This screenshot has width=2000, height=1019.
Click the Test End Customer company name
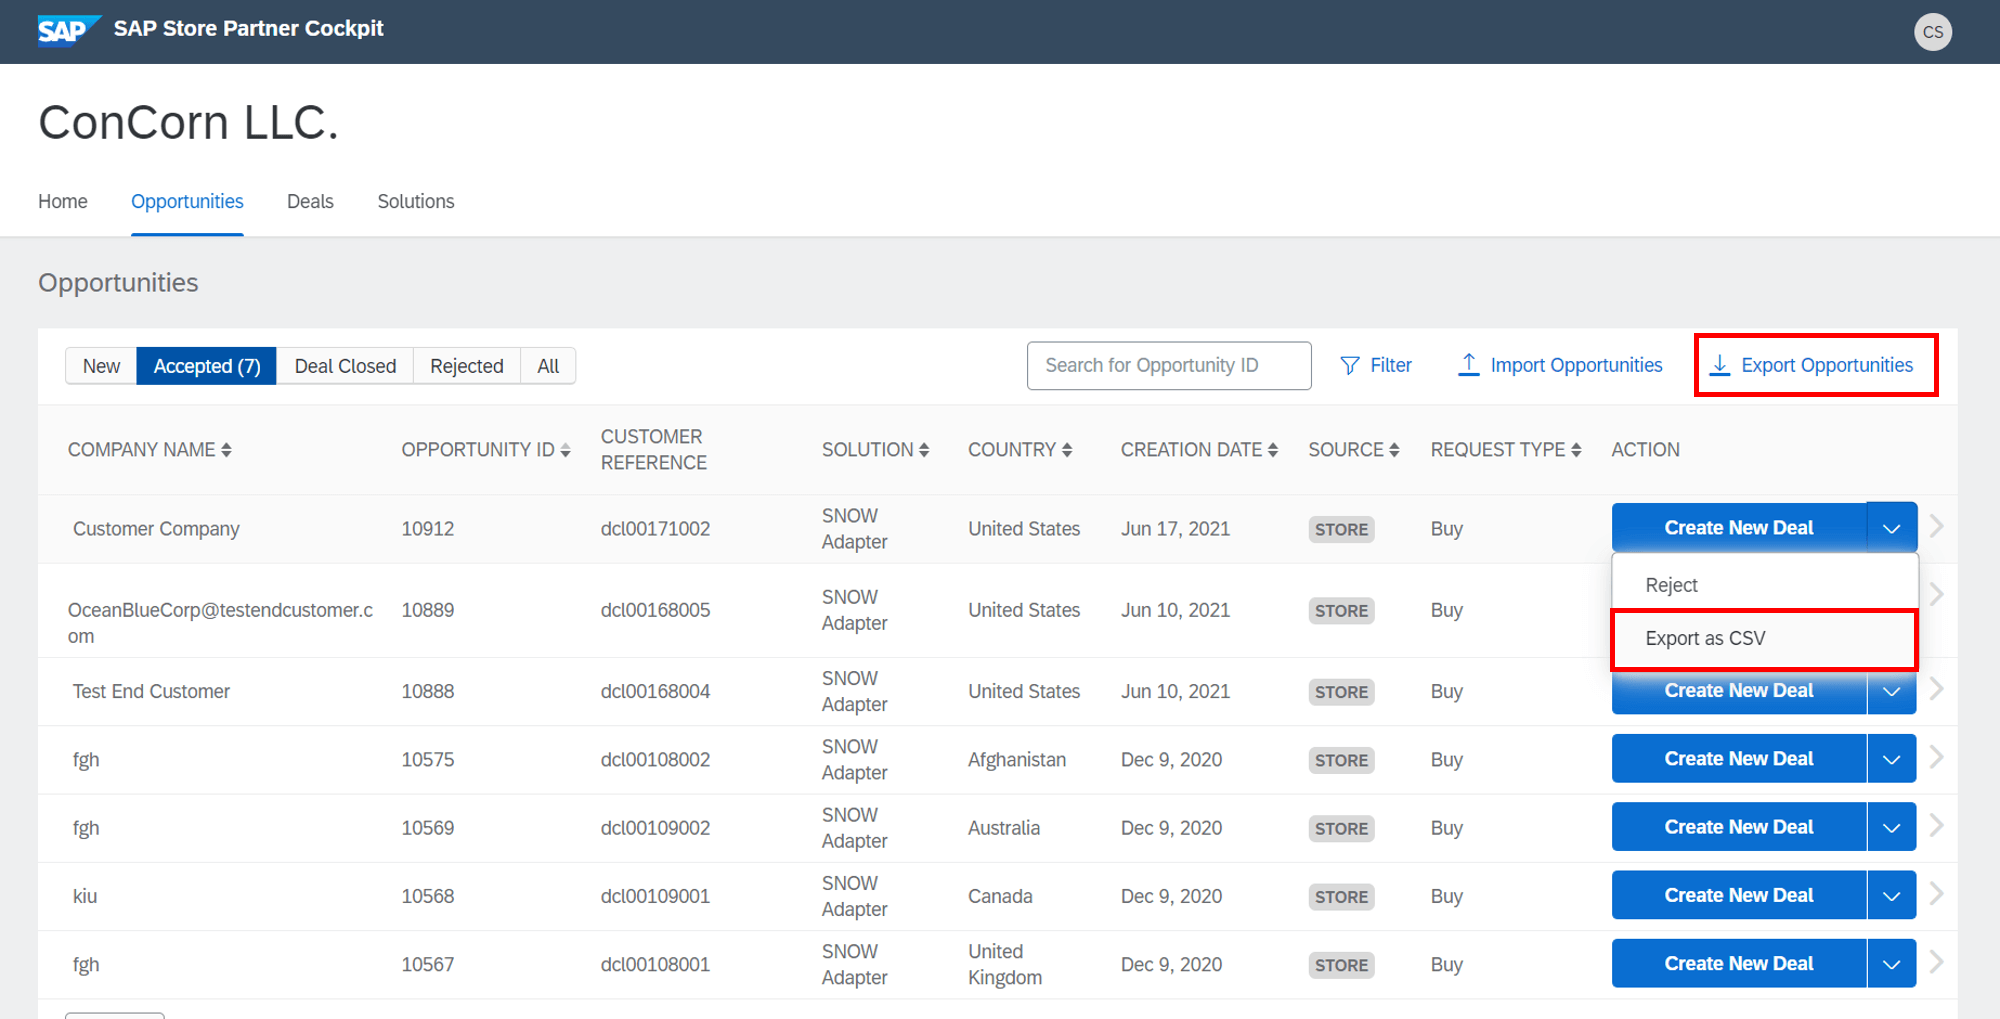(x=151, y=691)
